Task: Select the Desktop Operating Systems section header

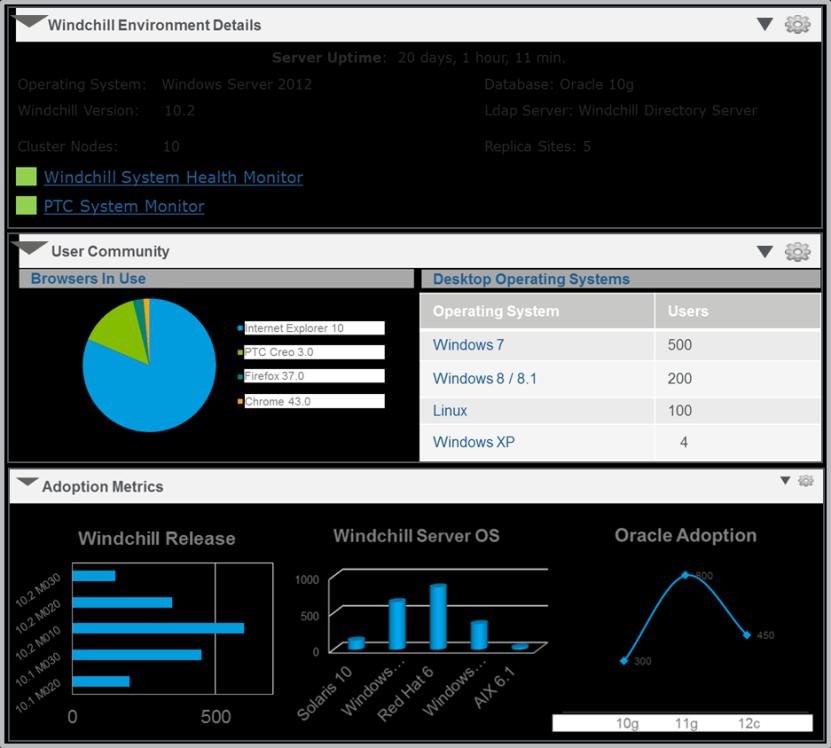Action: tap(621, 279)
